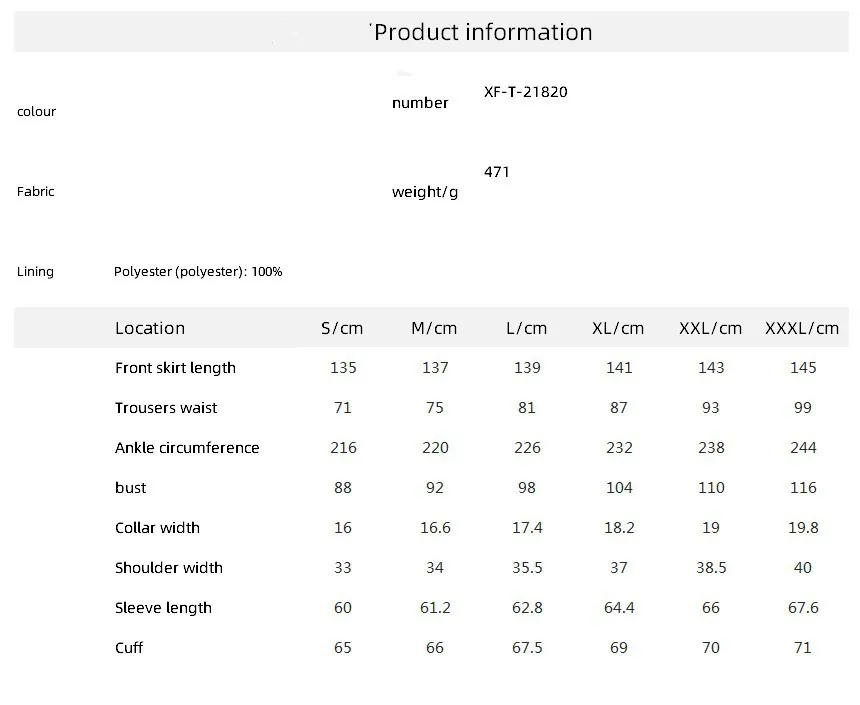
Task: Select the Front skirt length row label
Action: point(175,367)
